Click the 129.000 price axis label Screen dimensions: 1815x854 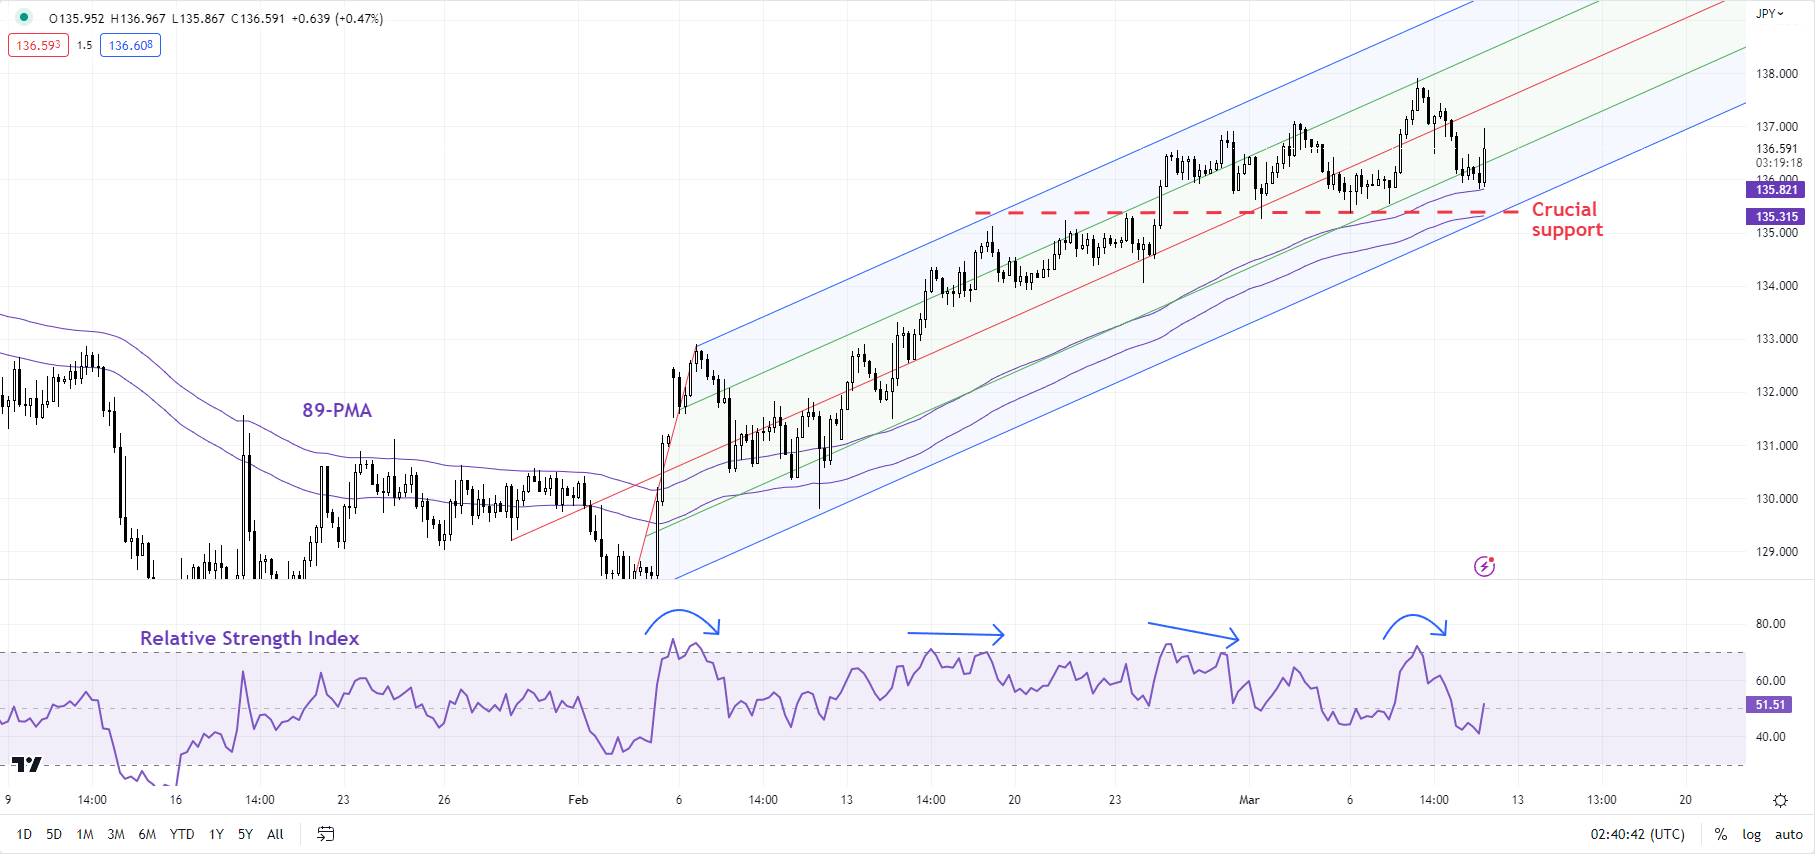pyautogui.click(x=1777, y=552)
